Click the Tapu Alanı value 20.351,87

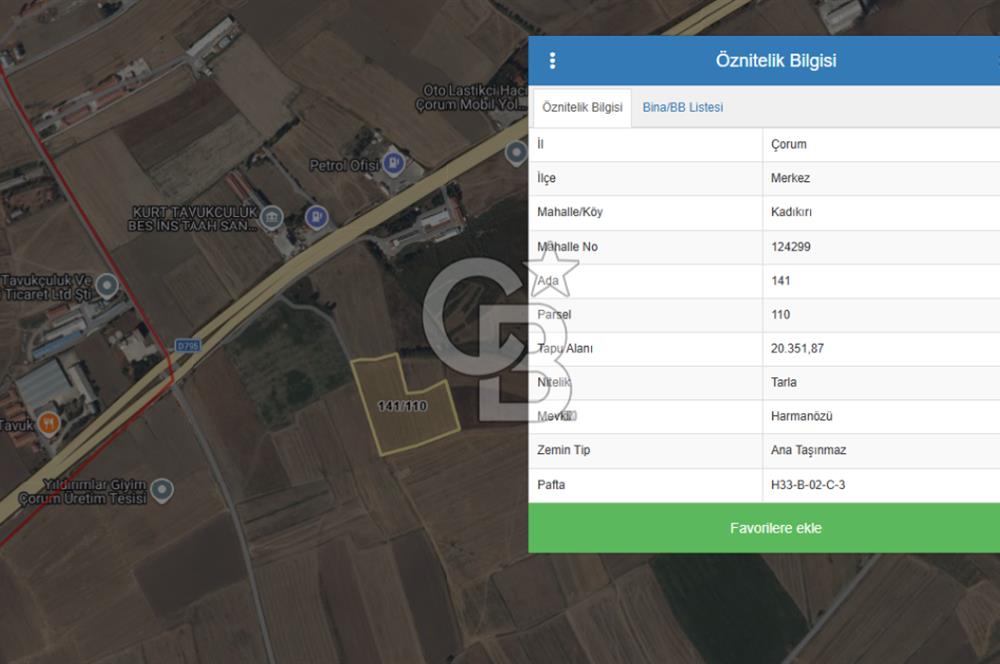(797, 349)
